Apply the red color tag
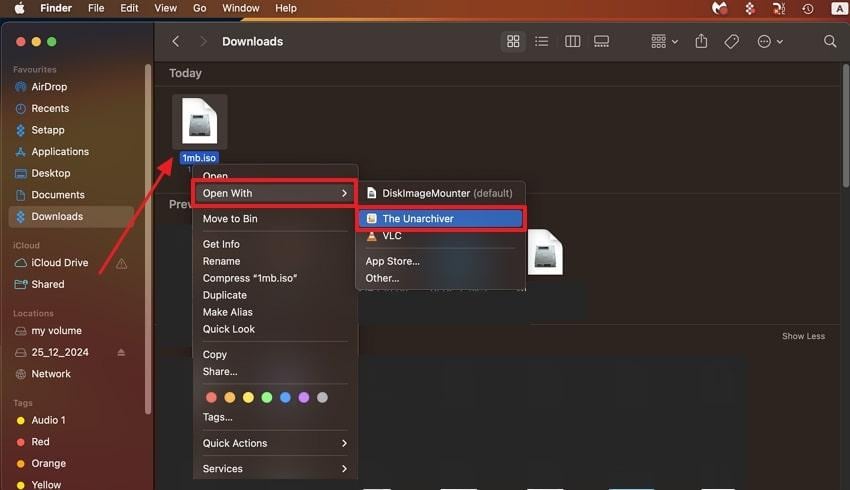 (x=211, y=398)
